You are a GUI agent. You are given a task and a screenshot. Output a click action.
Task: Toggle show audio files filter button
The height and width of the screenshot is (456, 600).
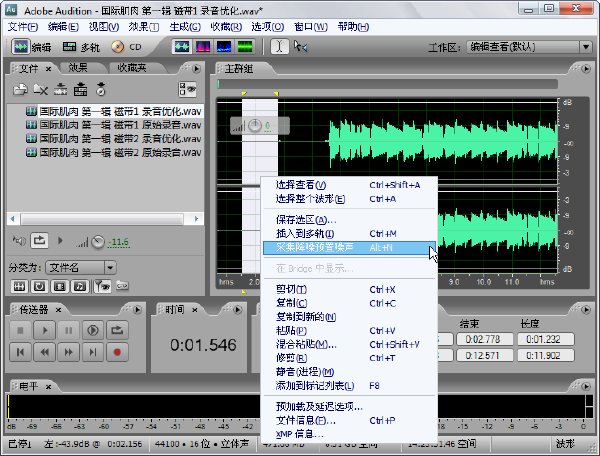(20, 286)
